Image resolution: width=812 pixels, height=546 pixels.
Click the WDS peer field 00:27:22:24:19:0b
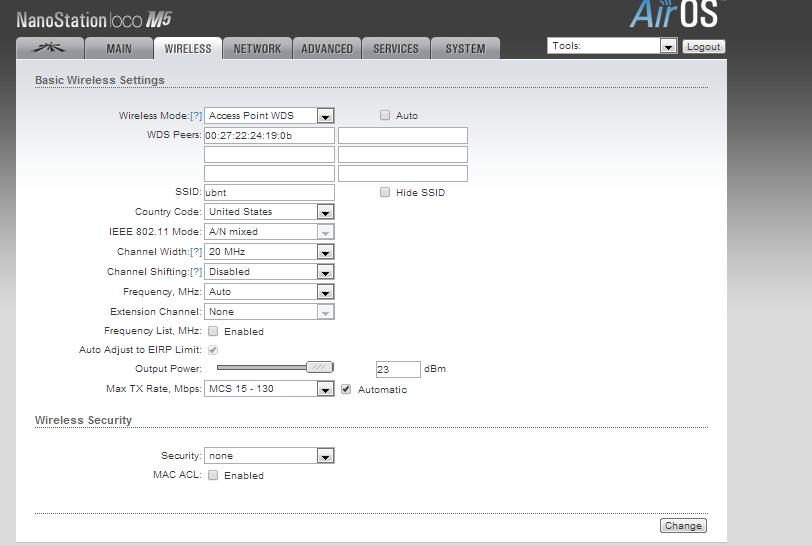[x=269, y=136]
